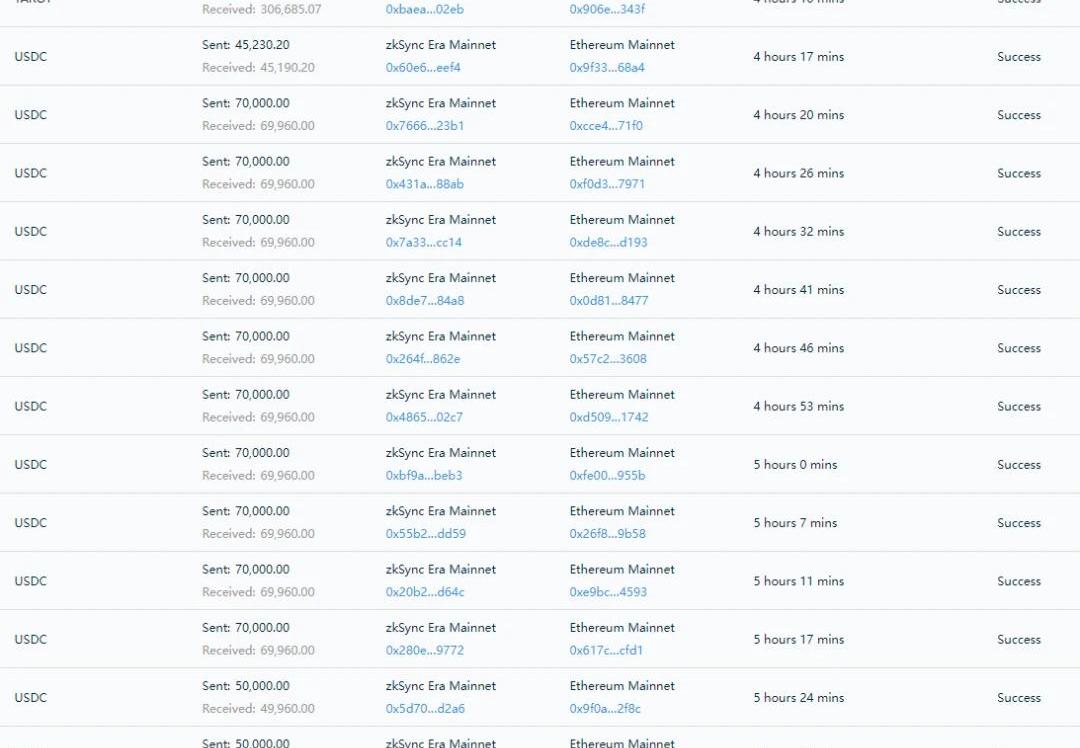Screen dimensions: 1080x748
Task: Click source hash 0xbf9a...beb3
Action: (424, 475)
